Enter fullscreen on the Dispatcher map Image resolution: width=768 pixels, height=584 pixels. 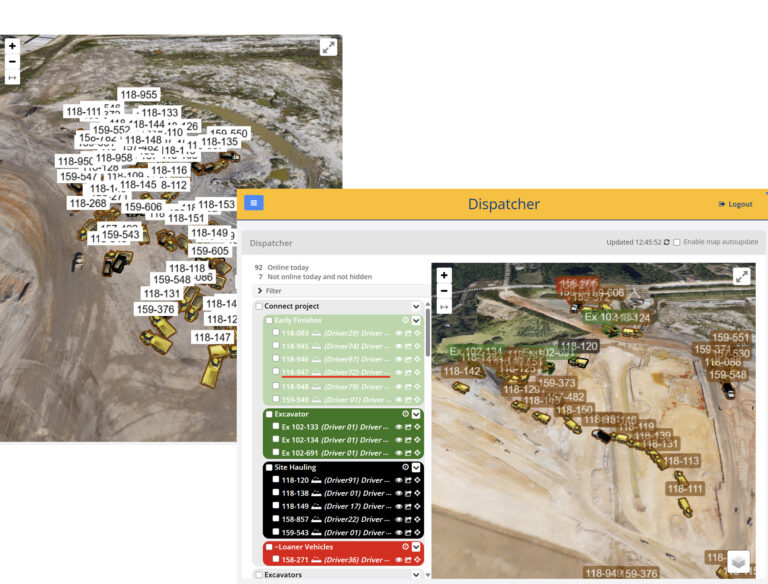point(742,276)
